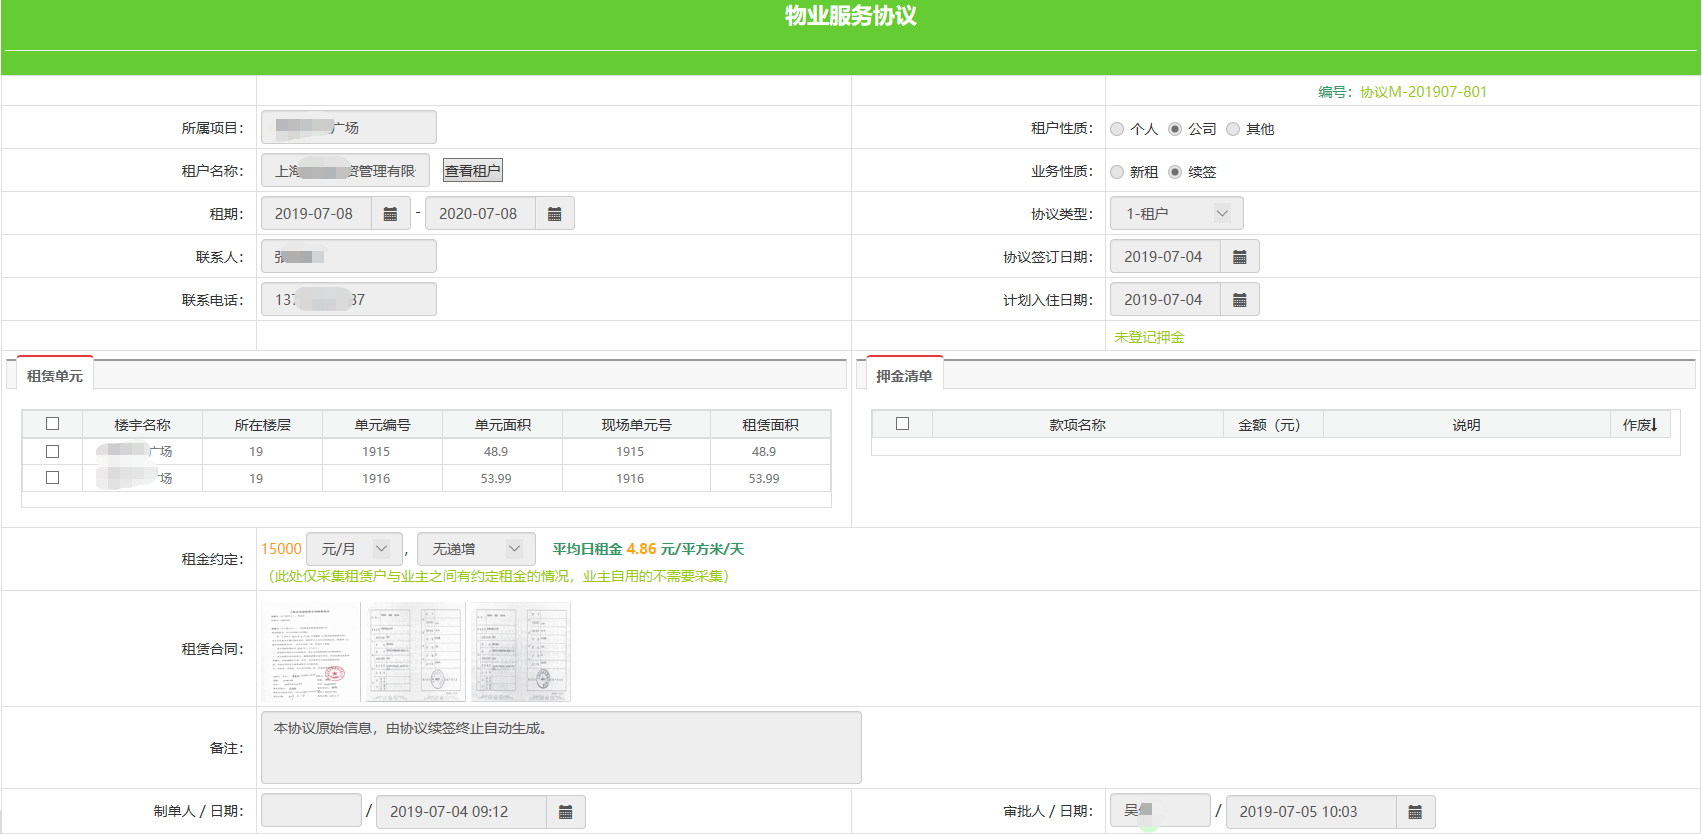Open the first 租赁合同 contract thumbnail
The image size is (1702, 834).
(x=309, y=651)
